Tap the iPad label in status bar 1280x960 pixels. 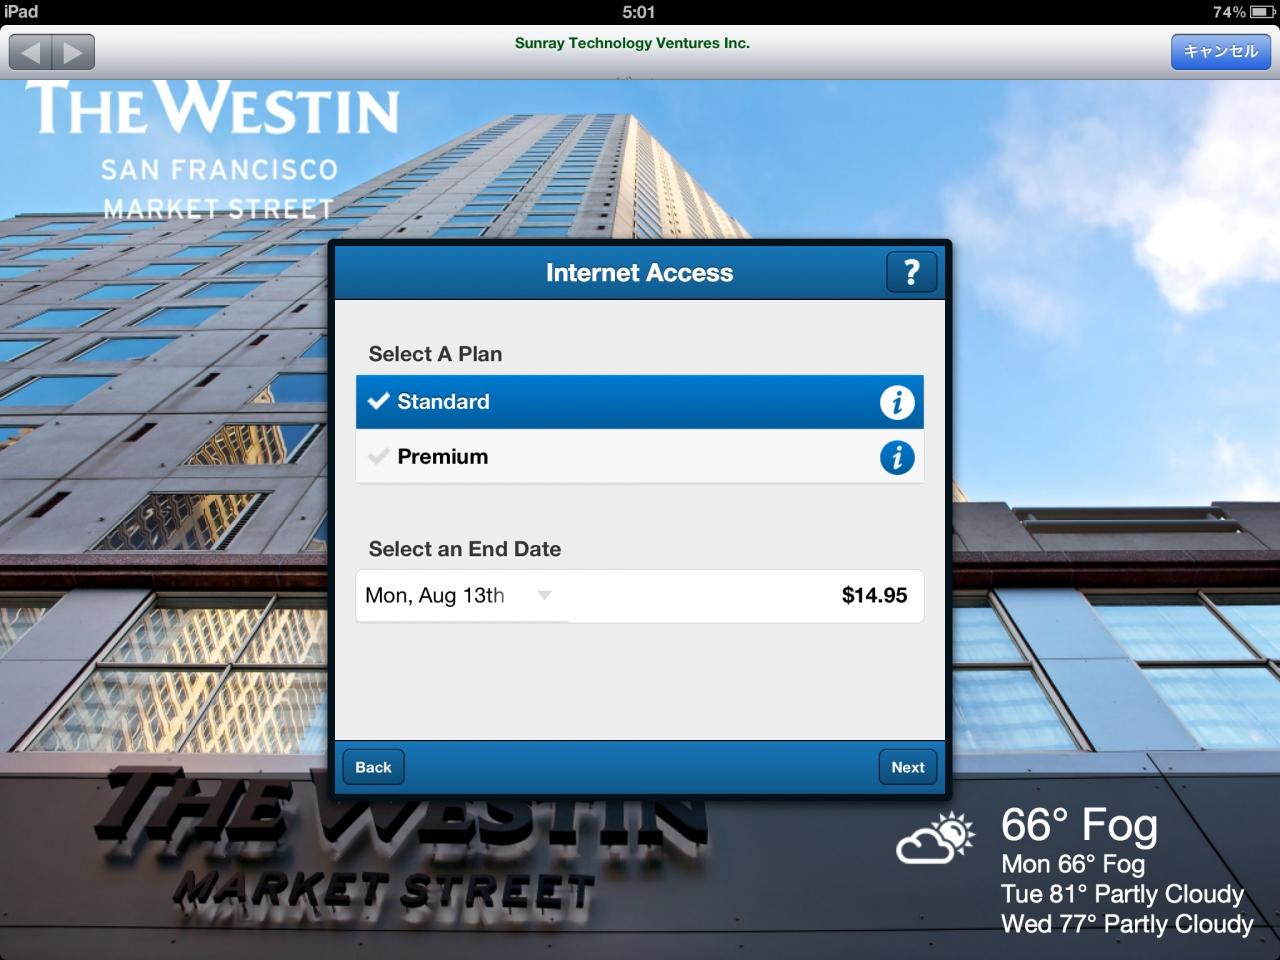[x=21, y=12]
